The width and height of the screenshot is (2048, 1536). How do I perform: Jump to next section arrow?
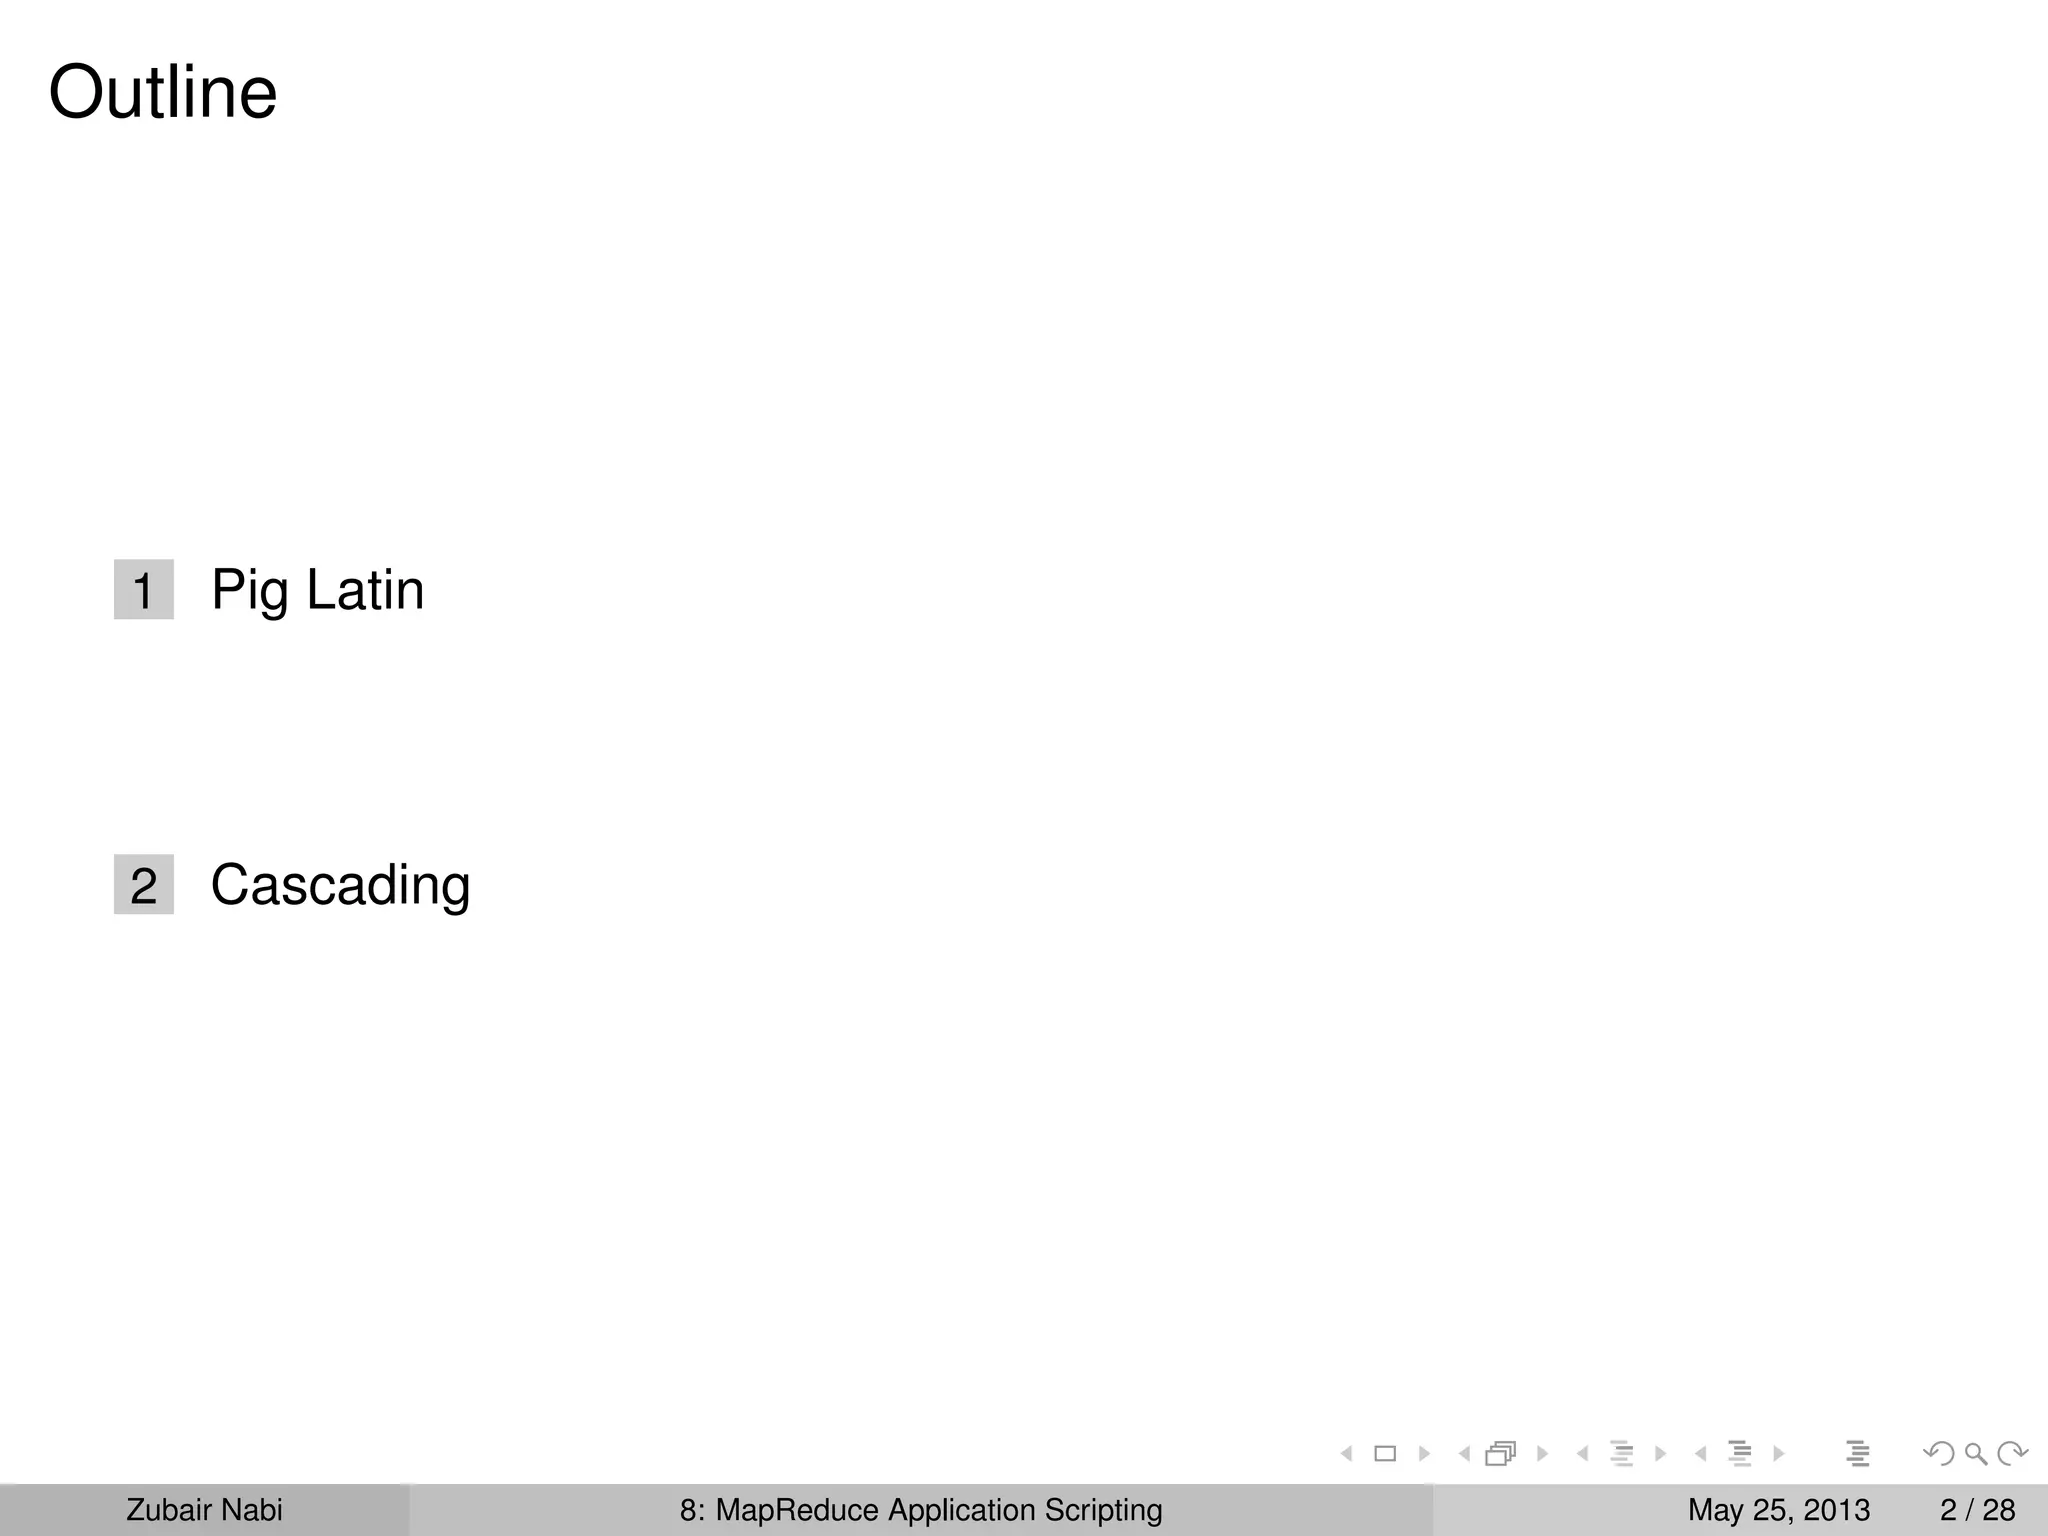pos(1778,1454)
